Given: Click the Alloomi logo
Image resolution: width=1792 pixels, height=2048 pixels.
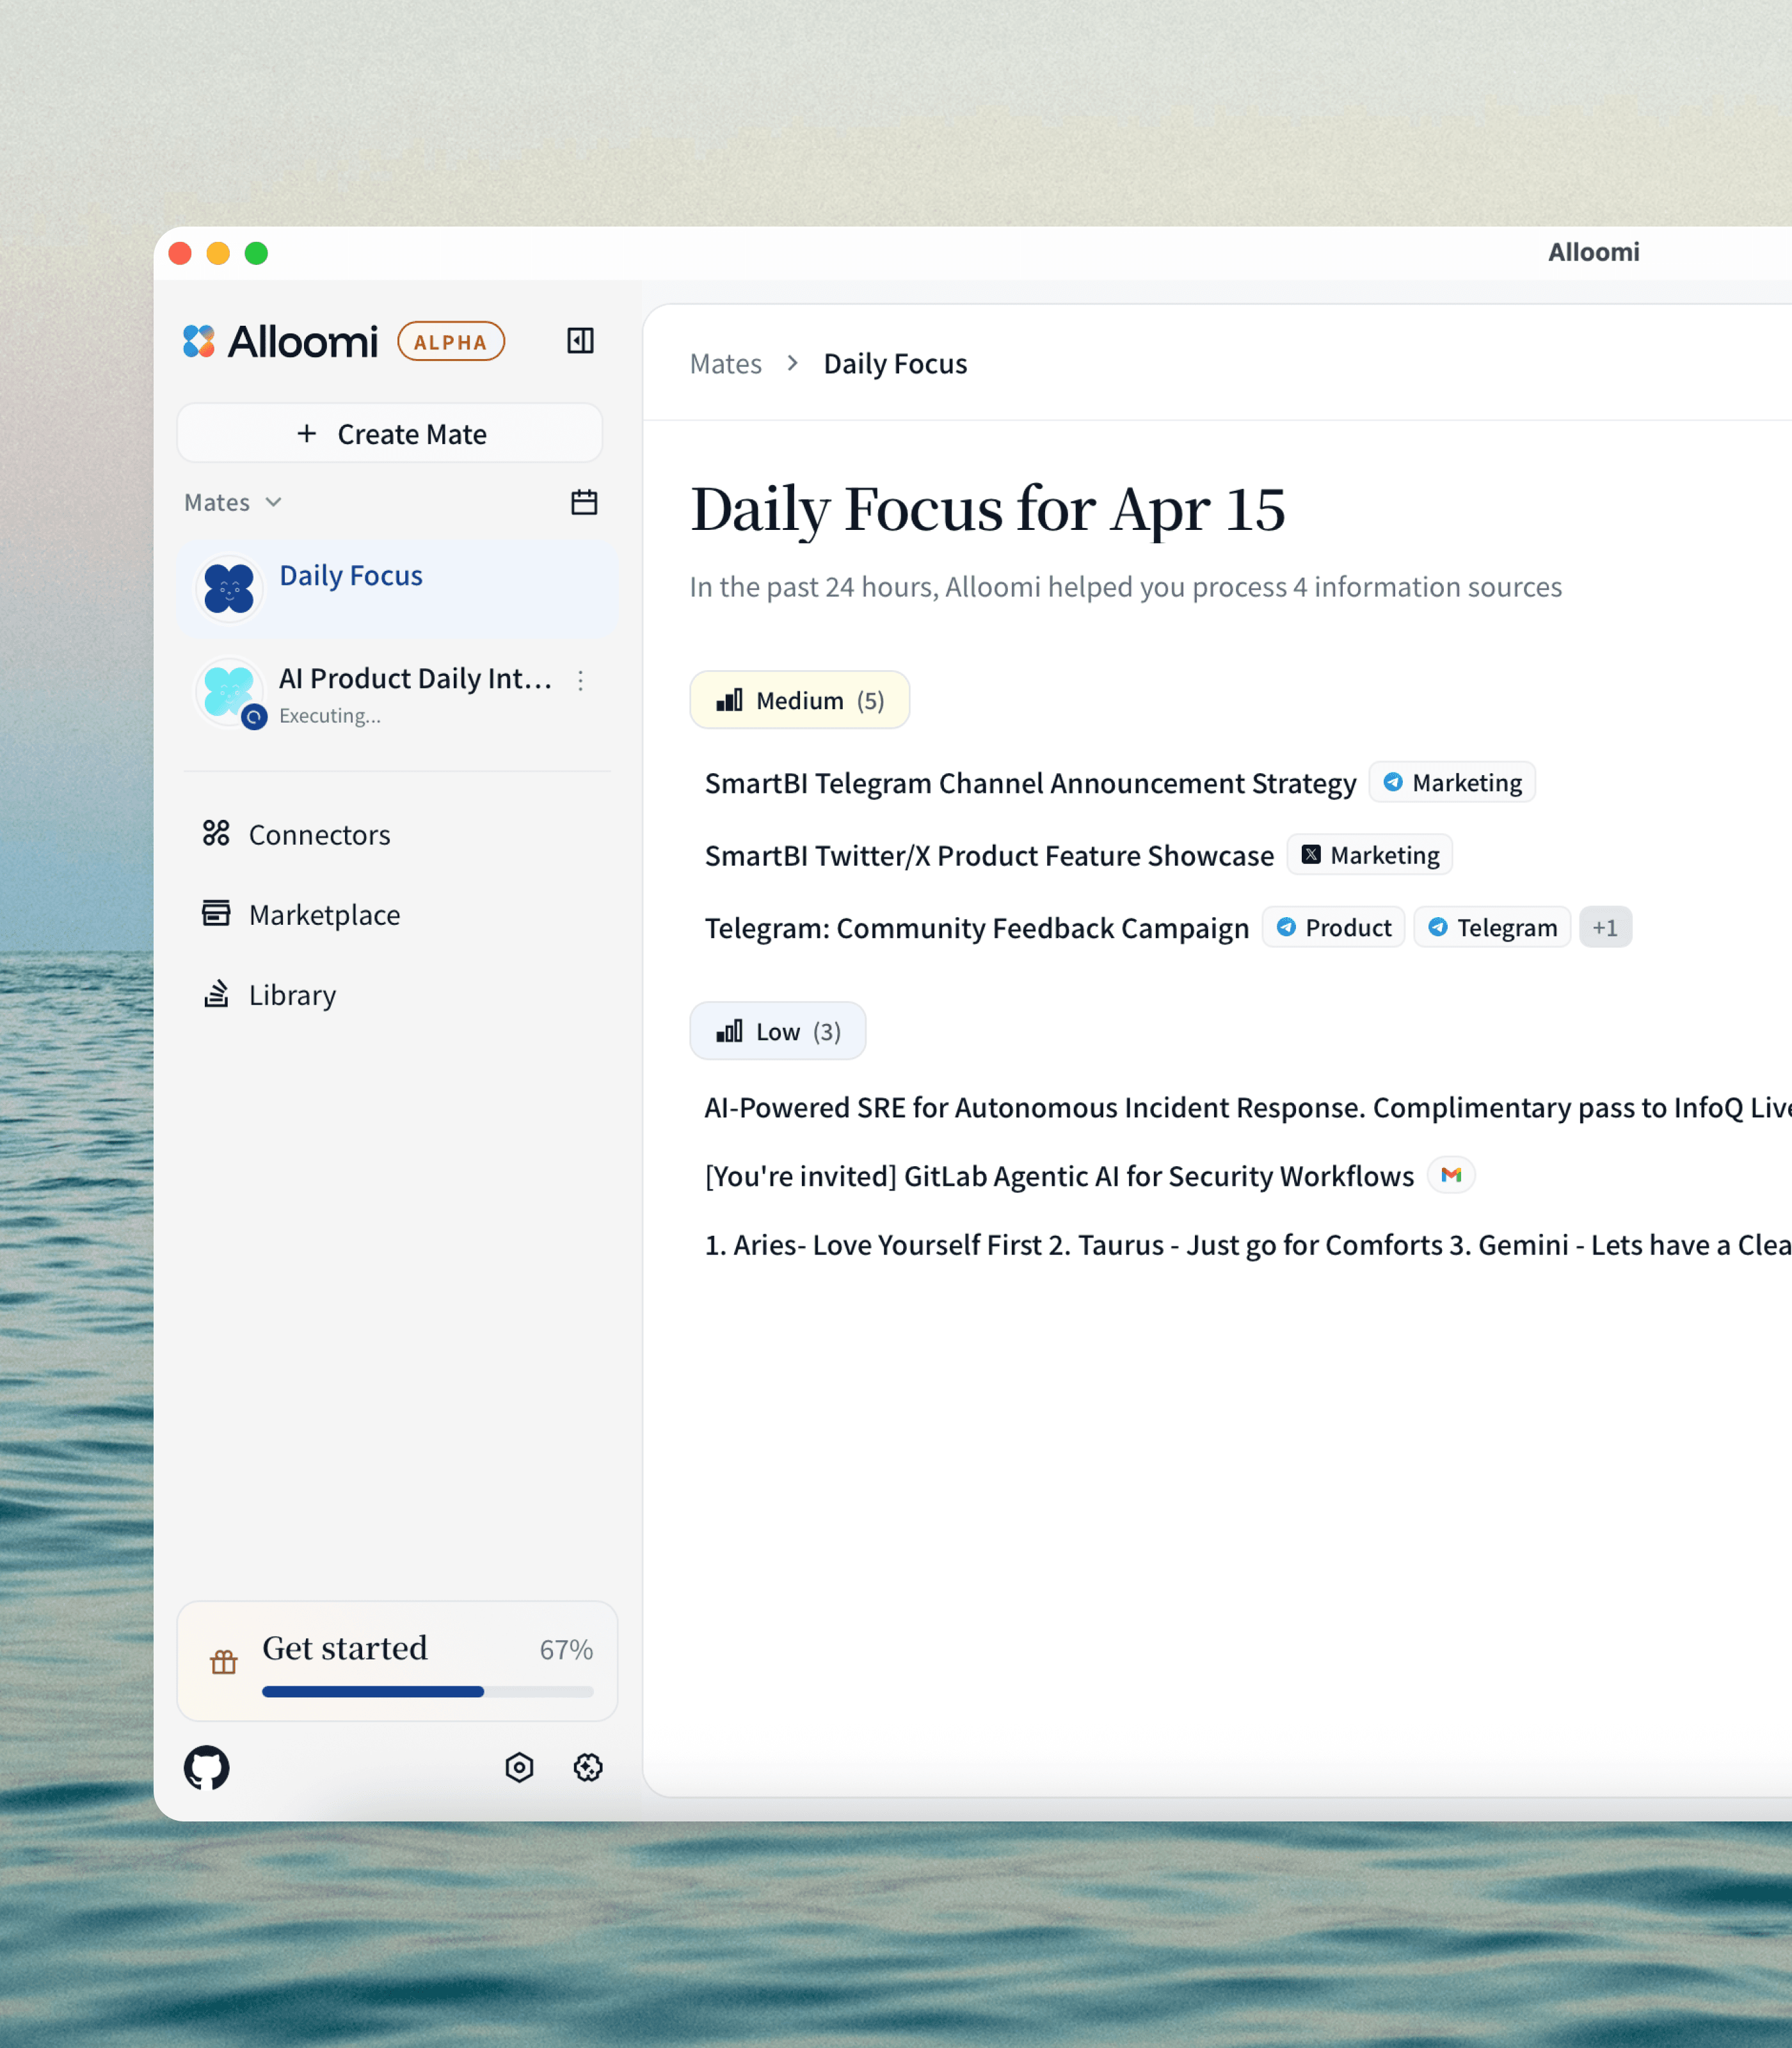Looking at the screenshot, I should 280,341.
